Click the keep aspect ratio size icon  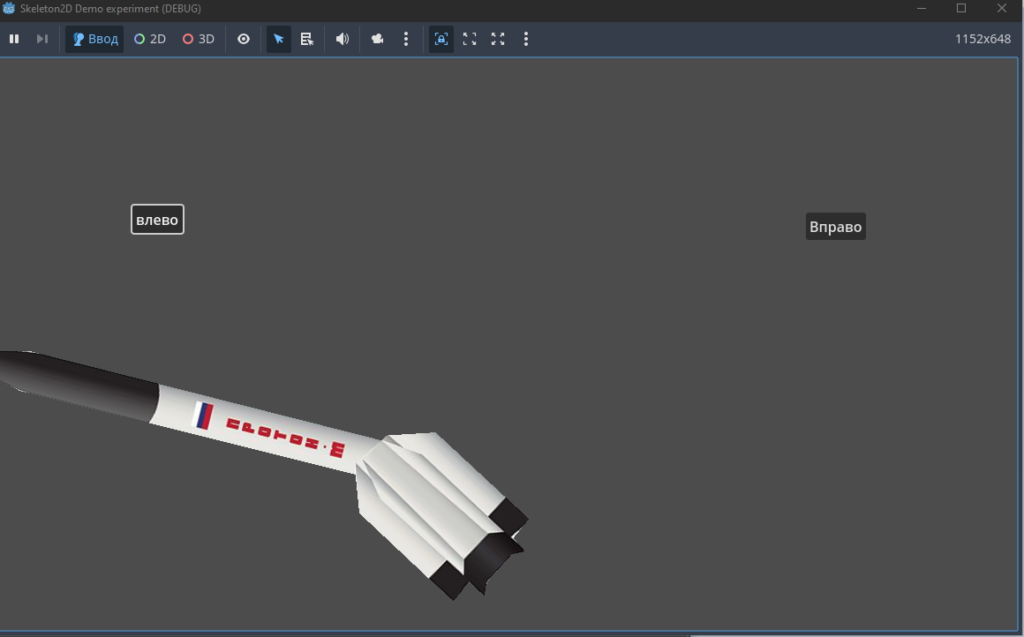click(x=470, y=39)
